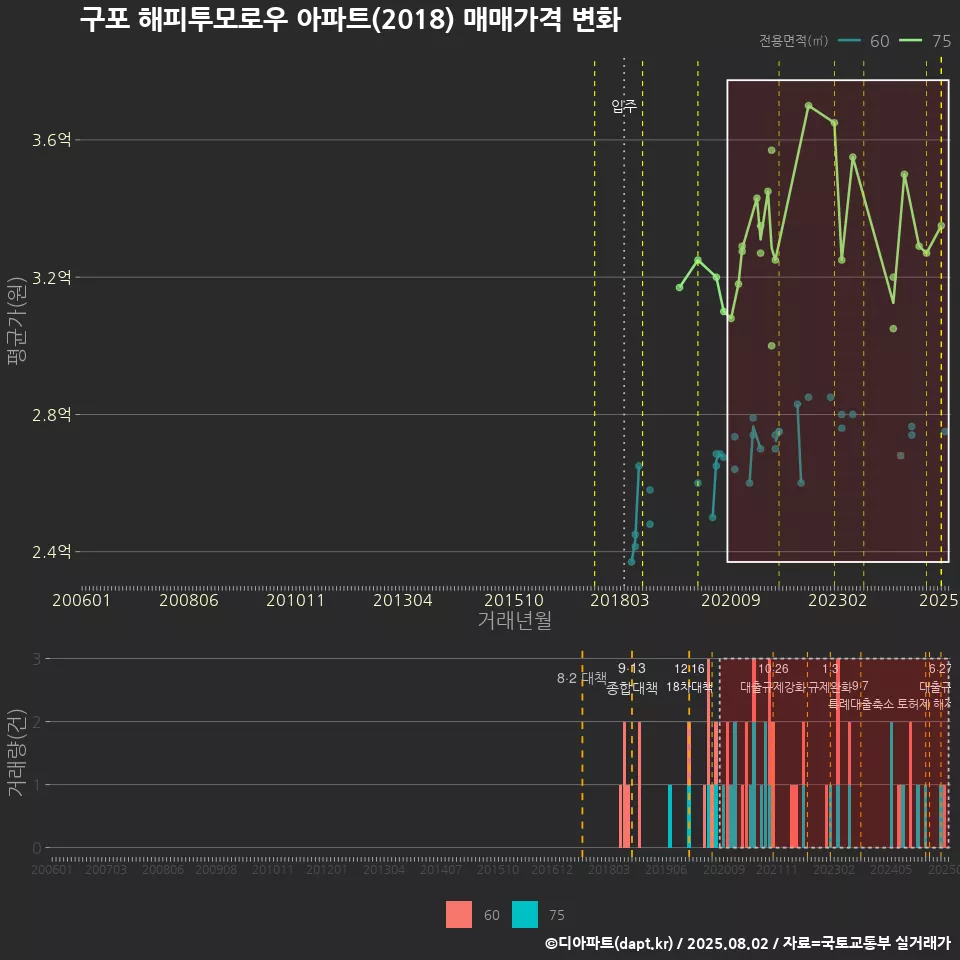This screenshot has width=960, height=960.
Task: Click '201906' tick on volume chart x-axis
Action: 666,869
